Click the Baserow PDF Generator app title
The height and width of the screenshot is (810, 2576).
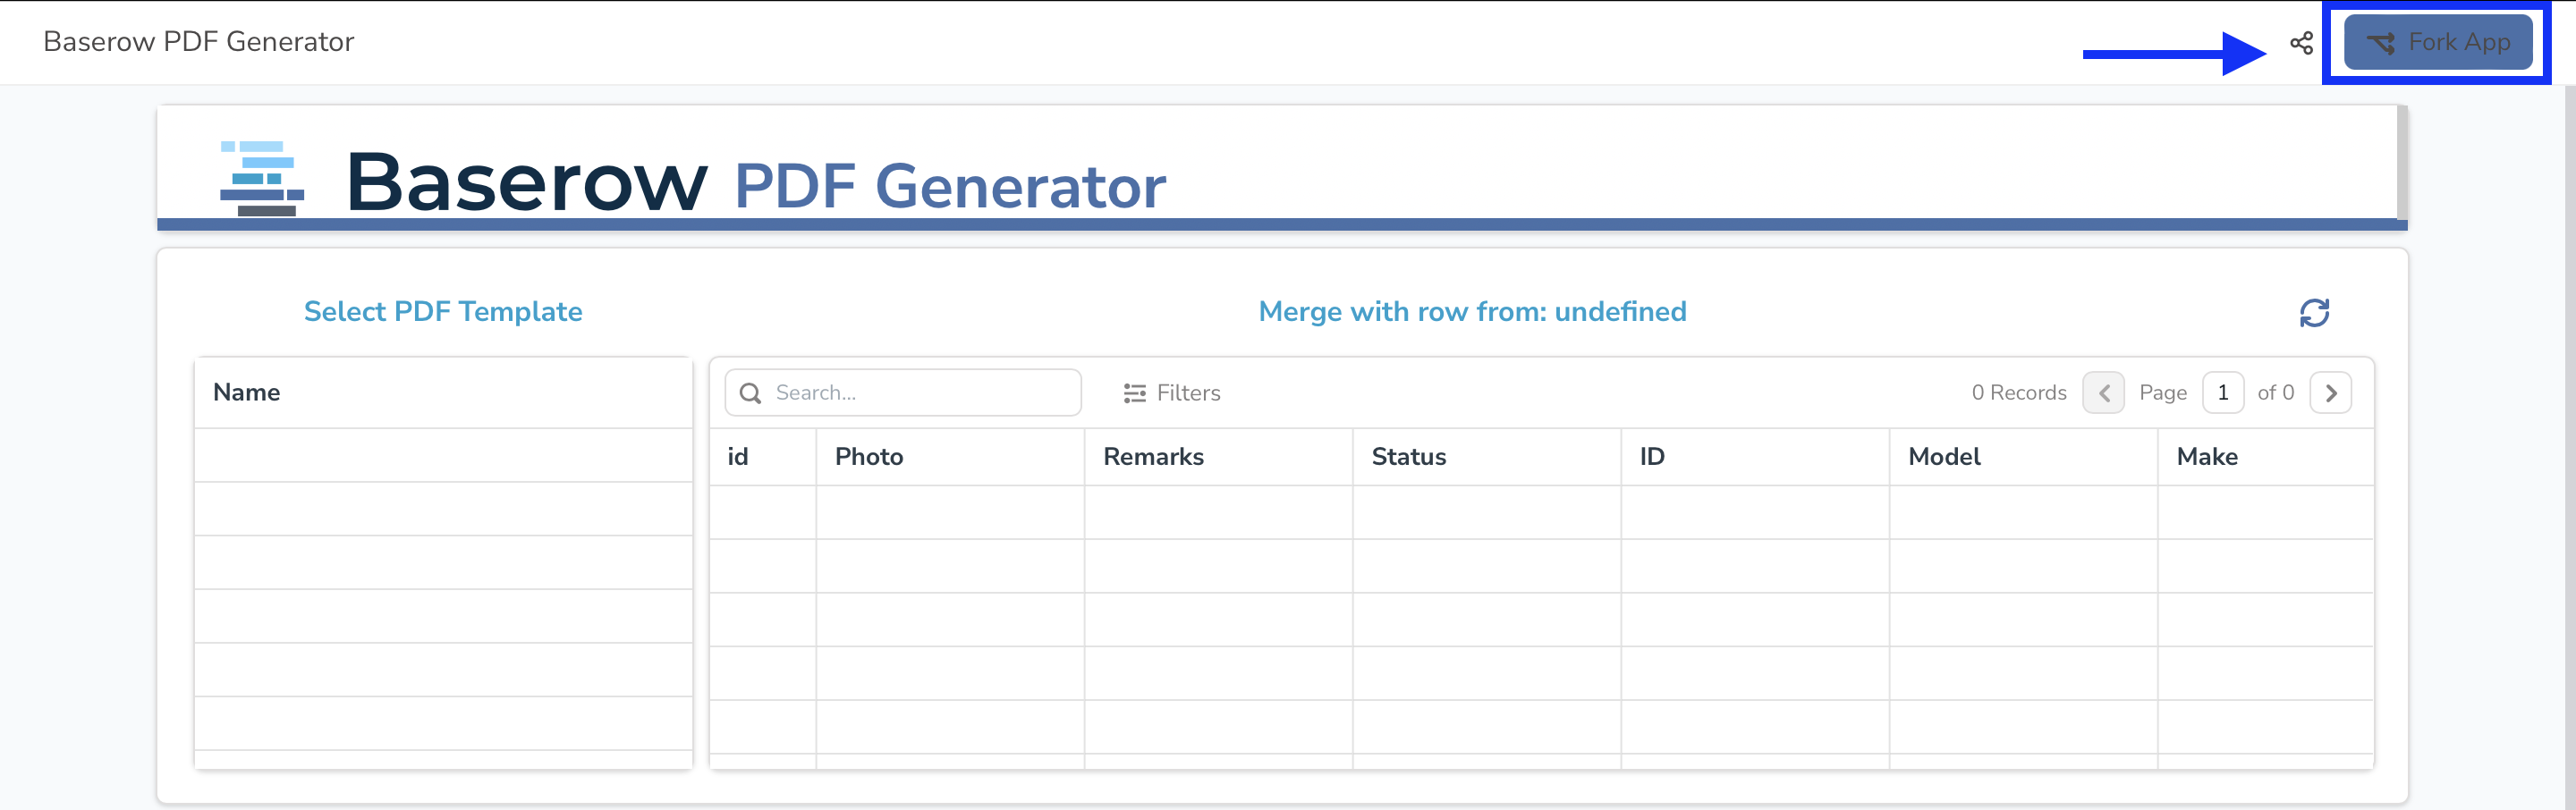coord(198,42)
